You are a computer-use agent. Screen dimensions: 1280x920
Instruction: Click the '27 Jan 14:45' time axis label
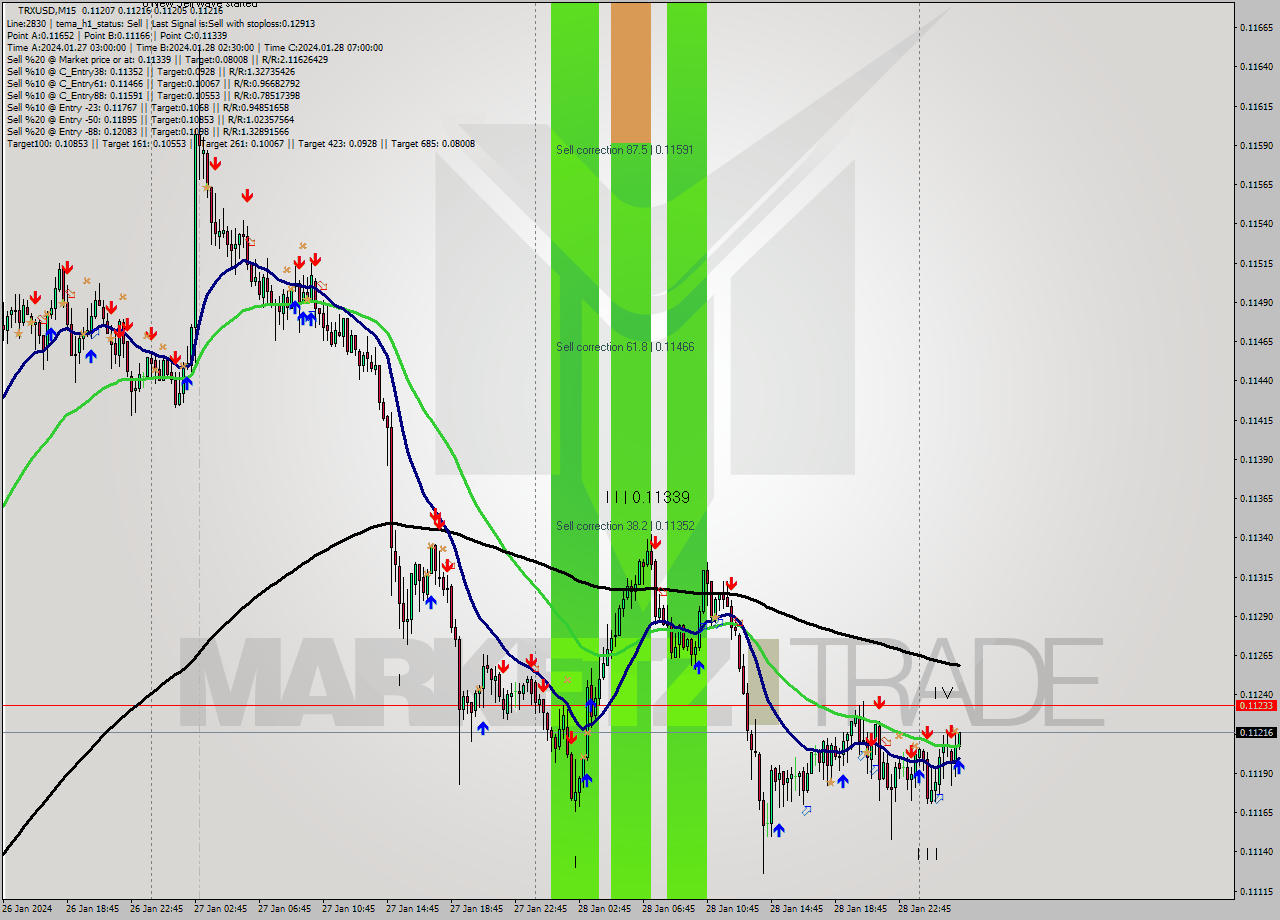click(x=412, y=909)
